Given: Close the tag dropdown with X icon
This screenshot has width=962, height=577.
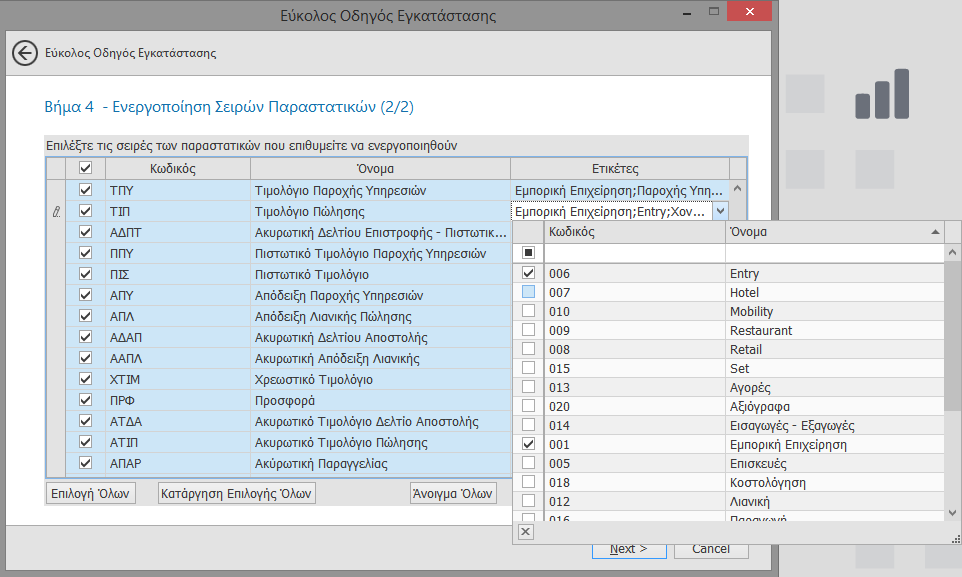Looking at the screenshot, I should [526, 532].
